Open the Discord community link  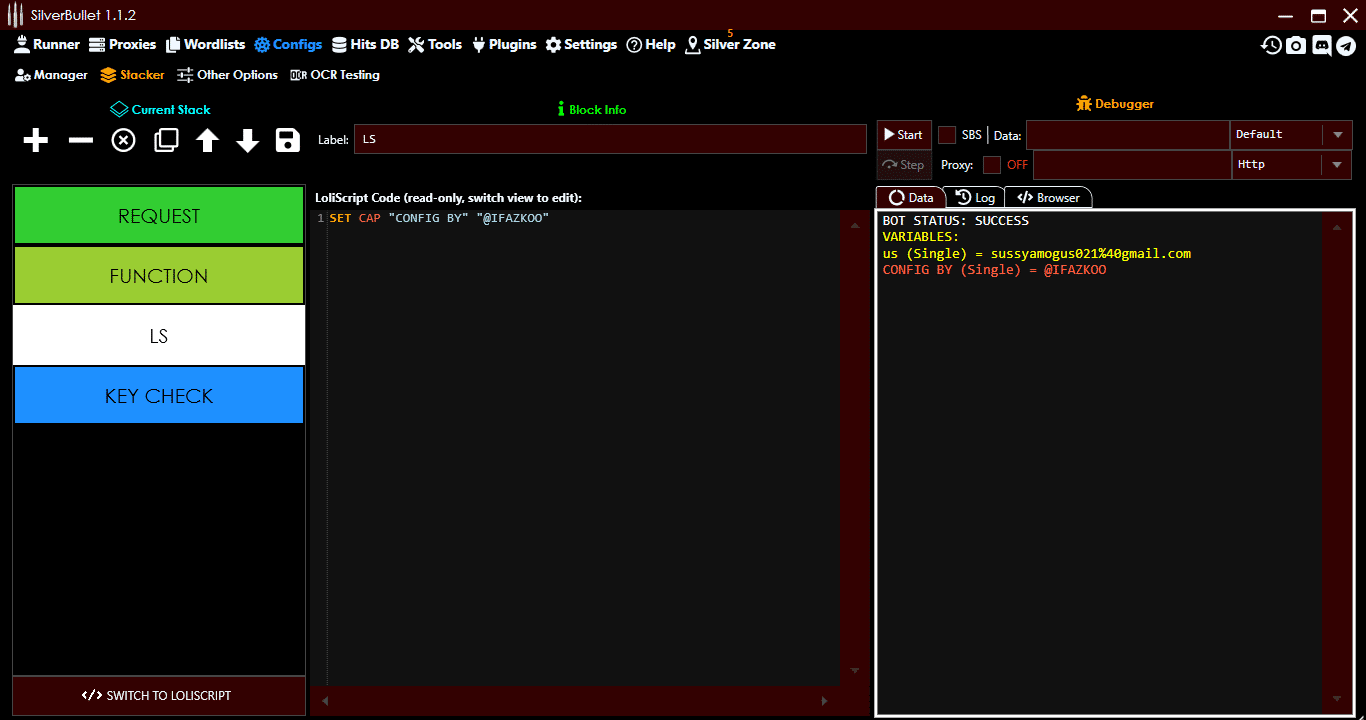(x=1322, y=45)
